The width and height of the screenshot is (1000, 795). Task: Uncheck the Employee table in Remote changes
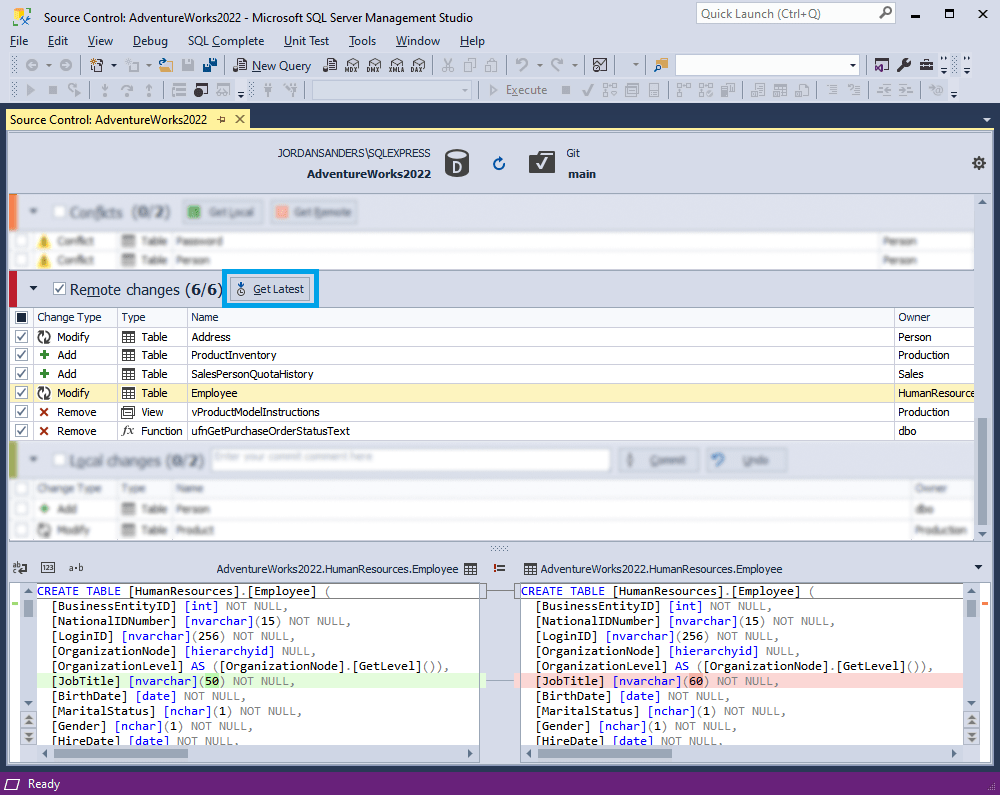(21, 392)
